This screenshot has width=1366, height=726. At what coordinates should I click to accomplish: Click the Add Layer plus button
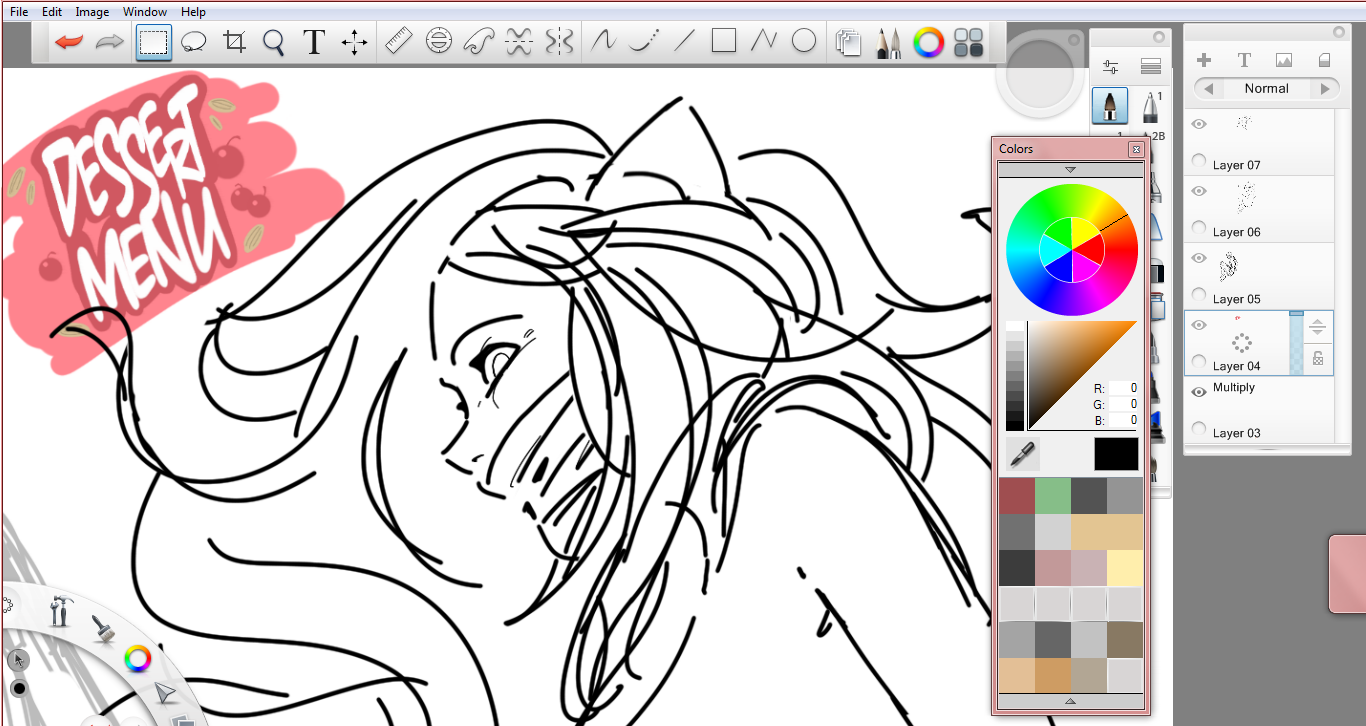click(x=1204, y=60)
